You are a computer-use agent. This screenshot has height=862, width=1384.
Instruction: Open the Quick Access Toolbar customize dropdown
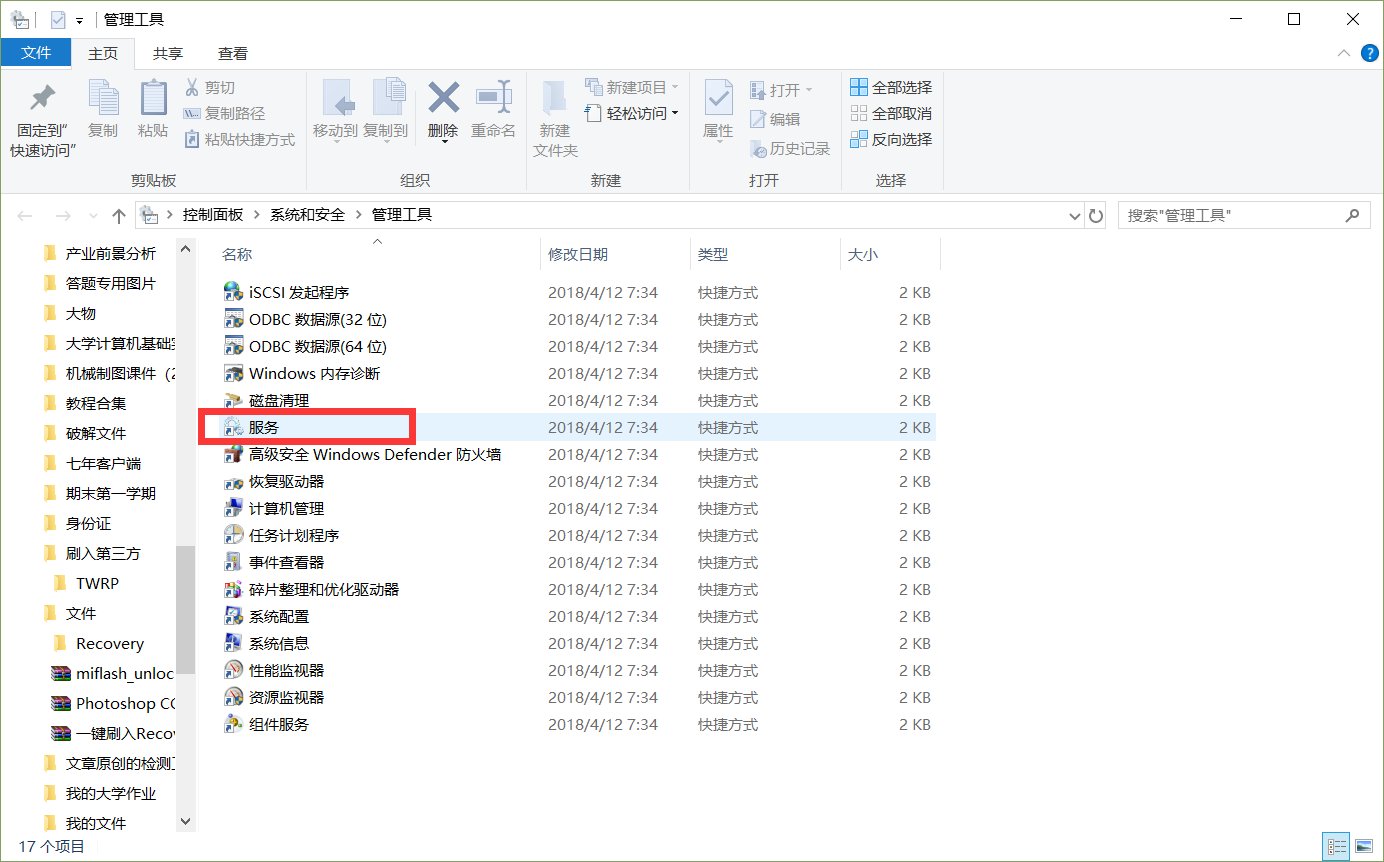tap(78, 18)
